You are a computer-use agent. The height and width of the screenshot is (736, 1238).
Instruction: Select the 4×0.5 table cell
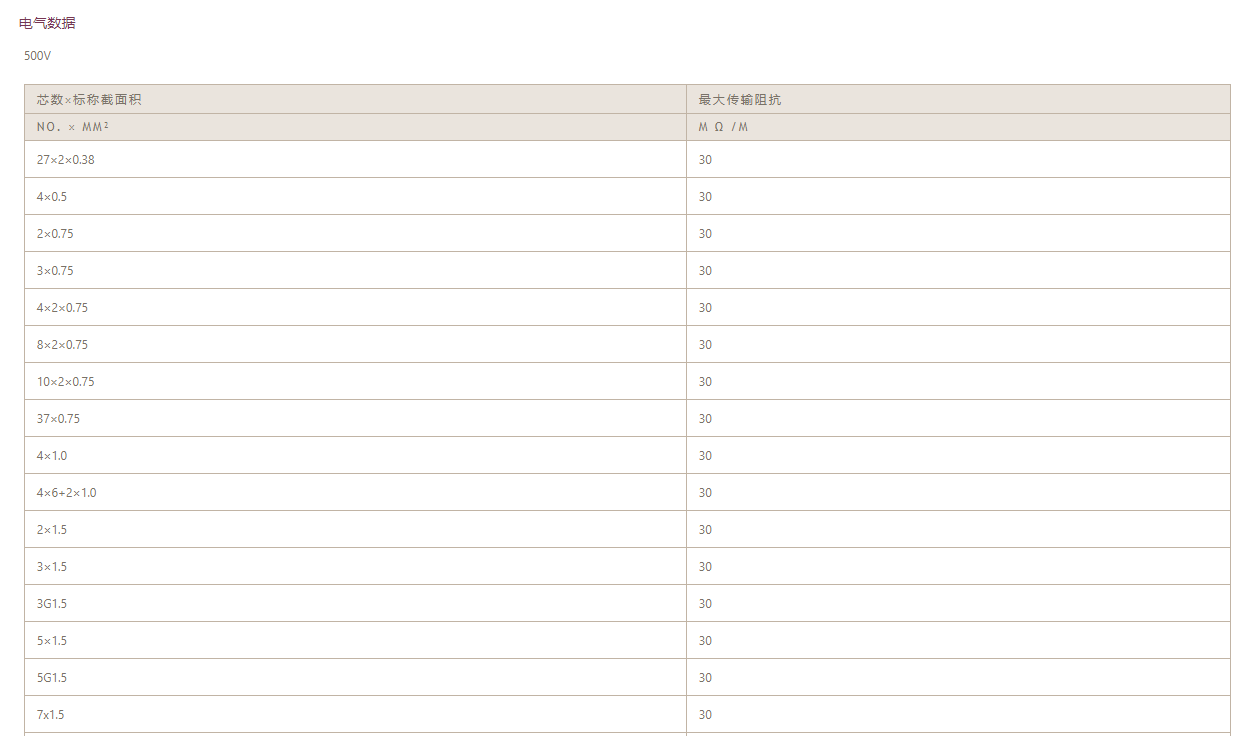click(x=52, y=197)
